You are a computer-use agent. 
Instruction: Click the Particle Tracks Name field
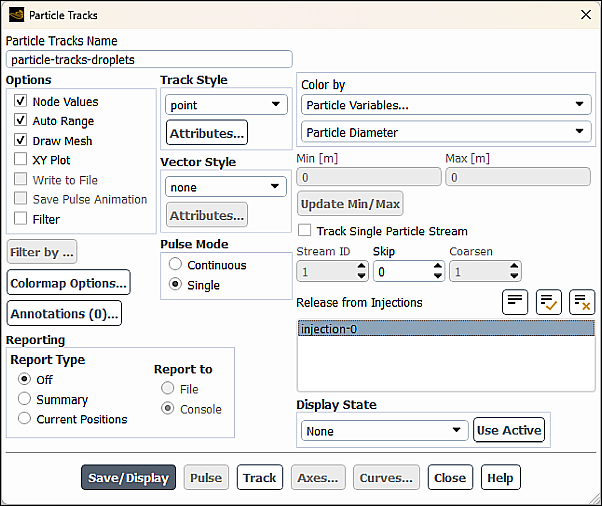(149, 59)
